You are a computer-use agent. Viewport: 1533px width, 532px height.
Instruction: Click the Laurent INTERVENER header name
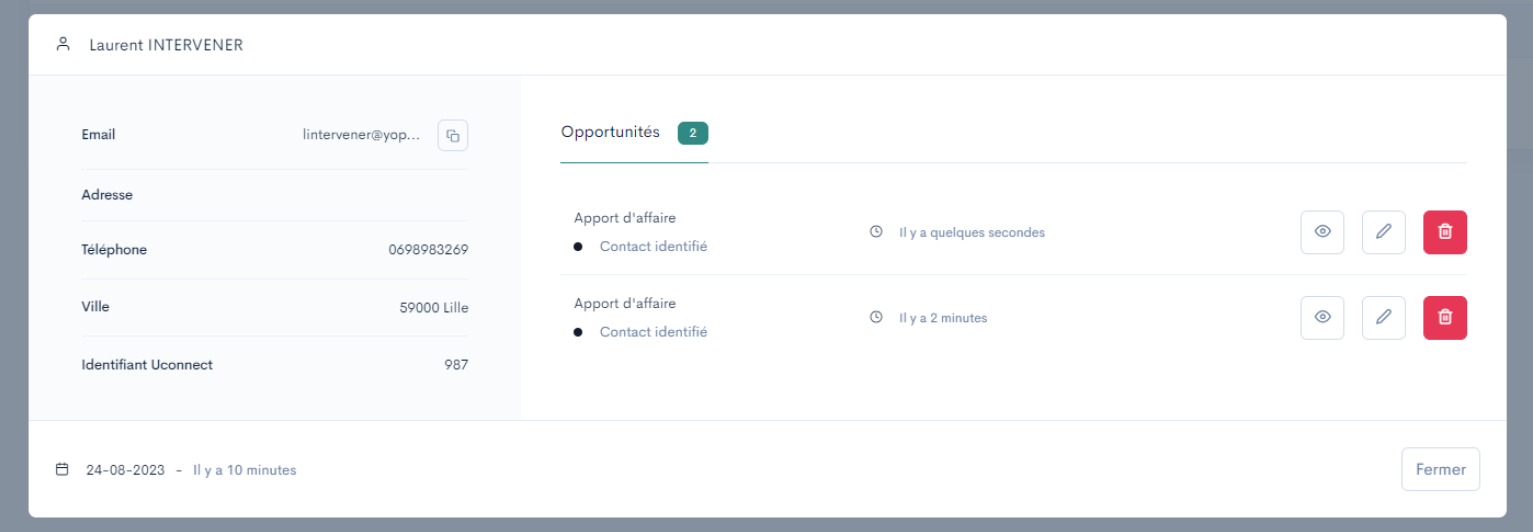(x=166, y=45)
